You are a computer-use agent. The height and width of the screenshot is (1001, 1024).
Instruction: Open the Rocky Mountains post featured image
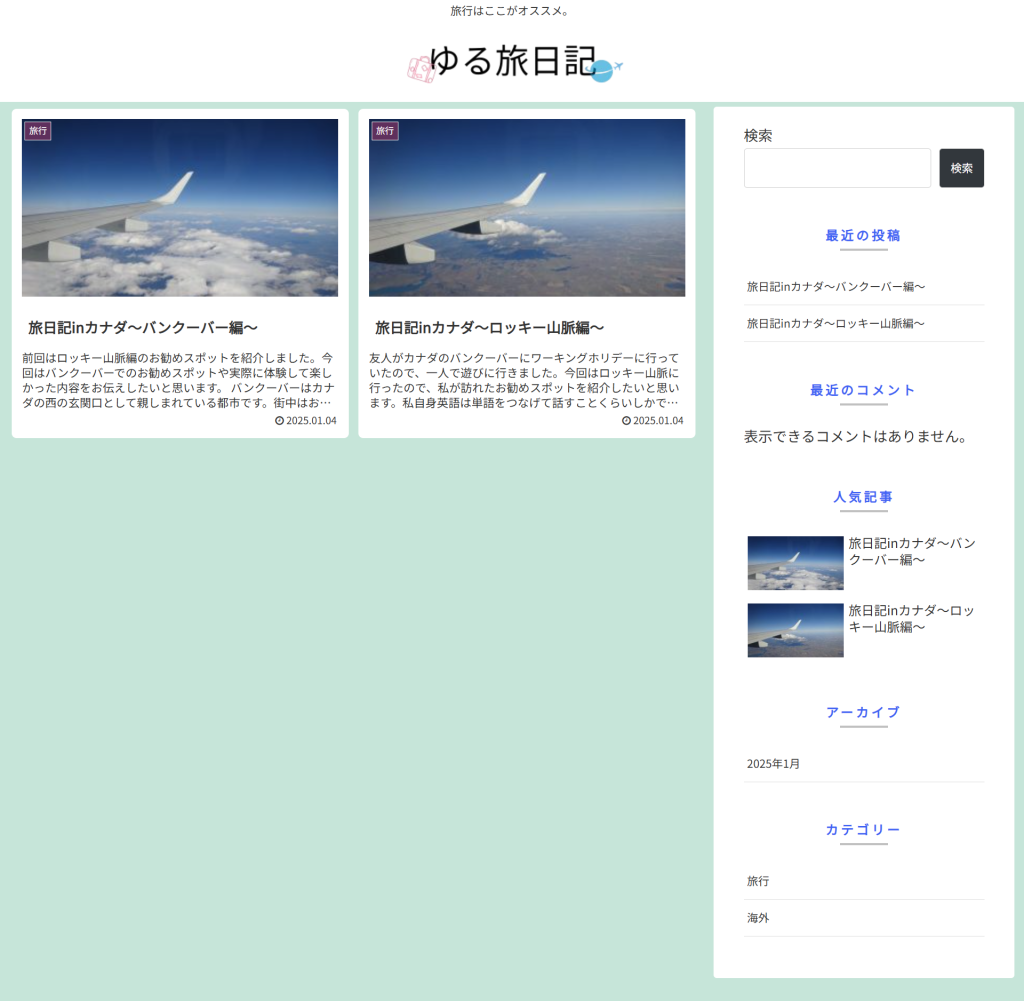(527, 208)
